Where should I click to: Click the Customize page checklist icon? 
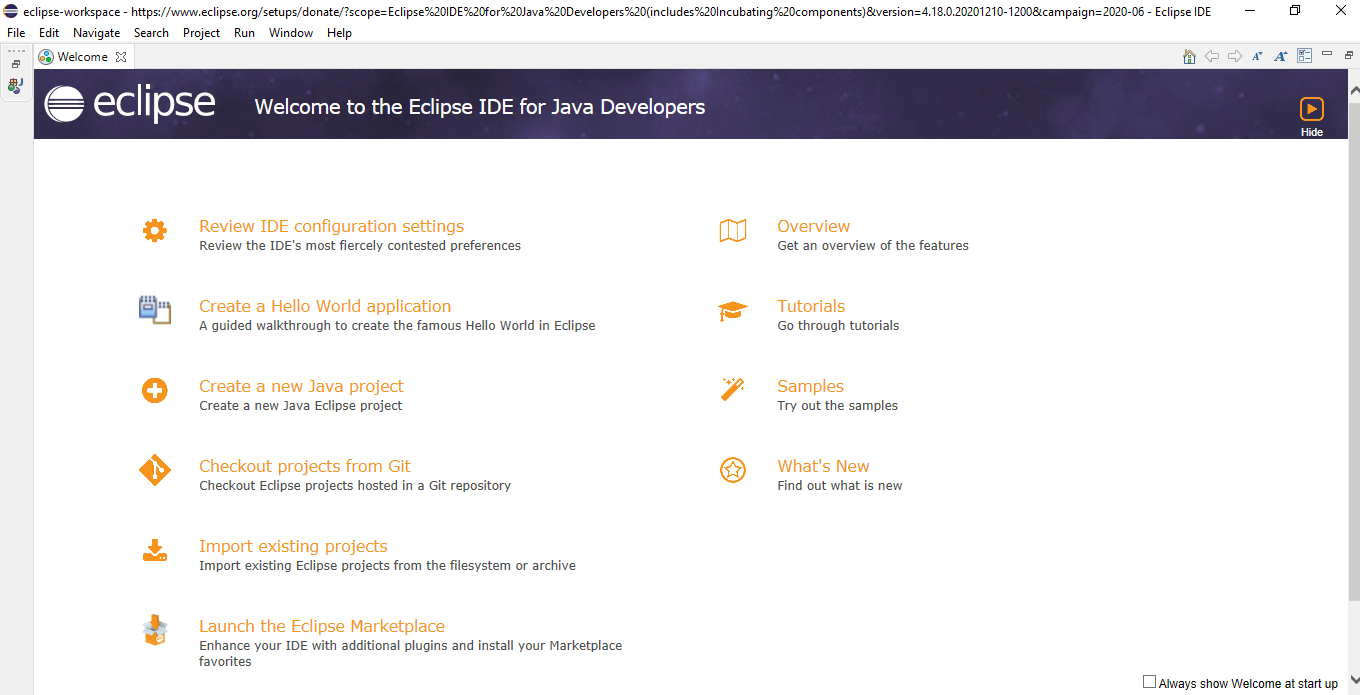pyautogui.click(x=1304, y=57)
